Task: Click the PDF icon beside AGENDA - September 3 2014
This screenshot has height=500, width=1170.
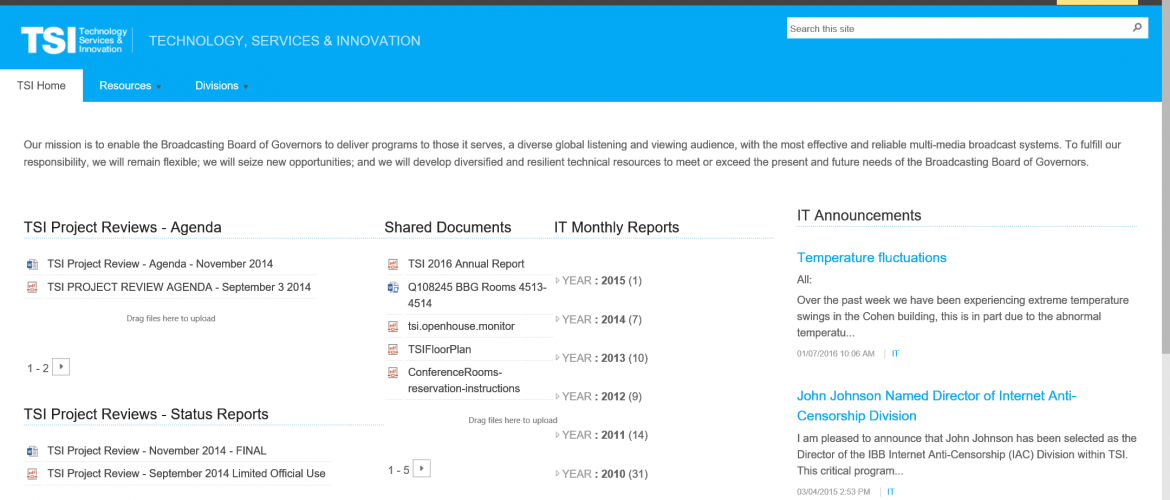Action: pyautogui.click(x=32, y=287)
